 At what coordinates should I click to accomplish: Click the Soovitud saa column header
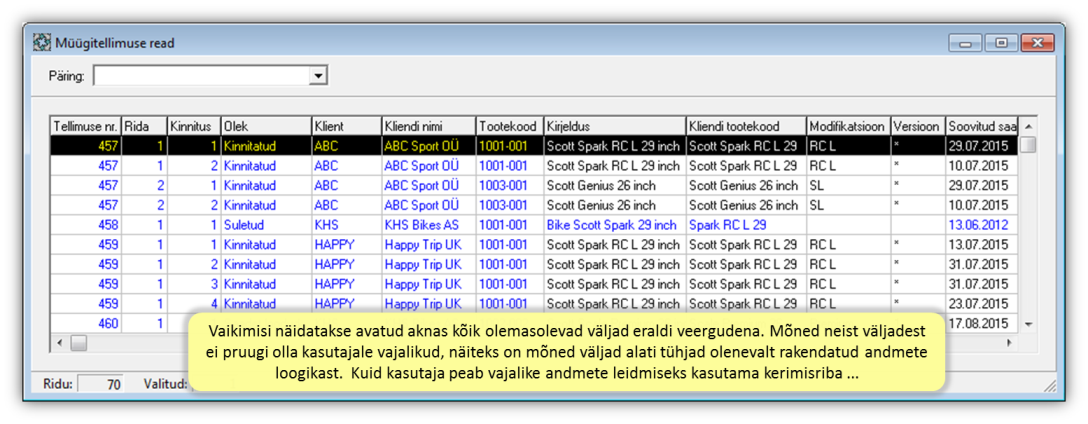click(981, 126)
